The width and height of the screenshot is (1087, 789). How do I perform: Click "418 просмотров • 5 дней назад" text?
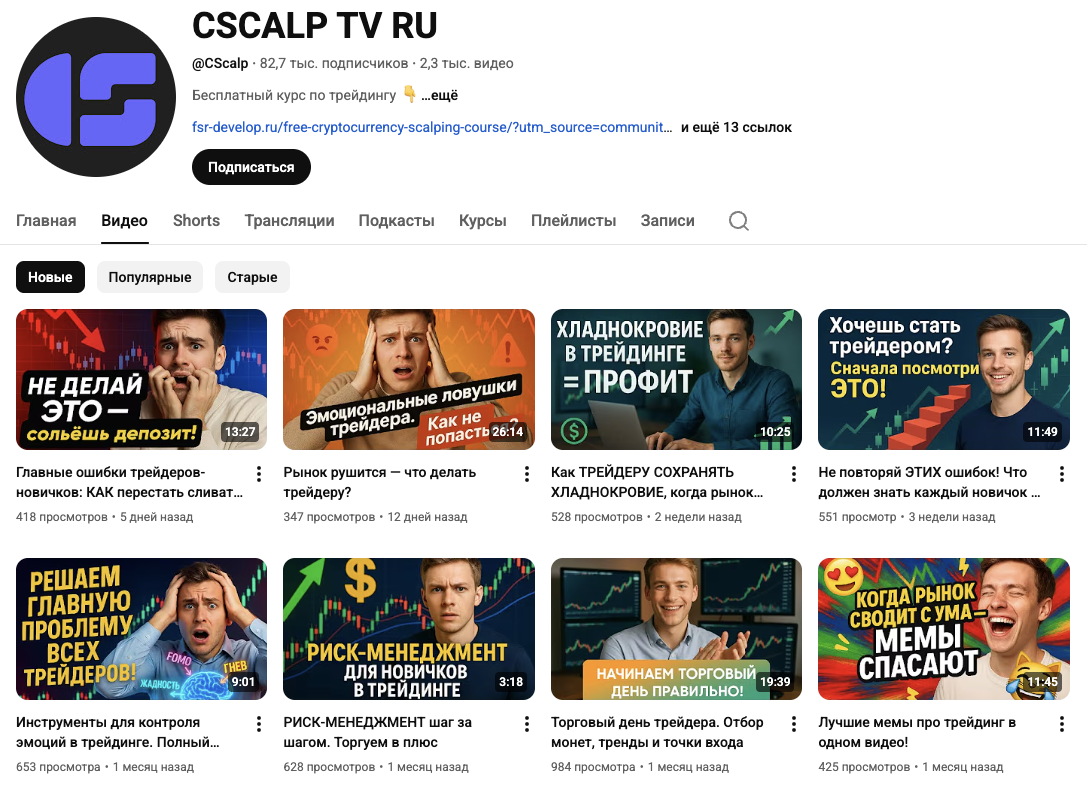tap(105, 517)
